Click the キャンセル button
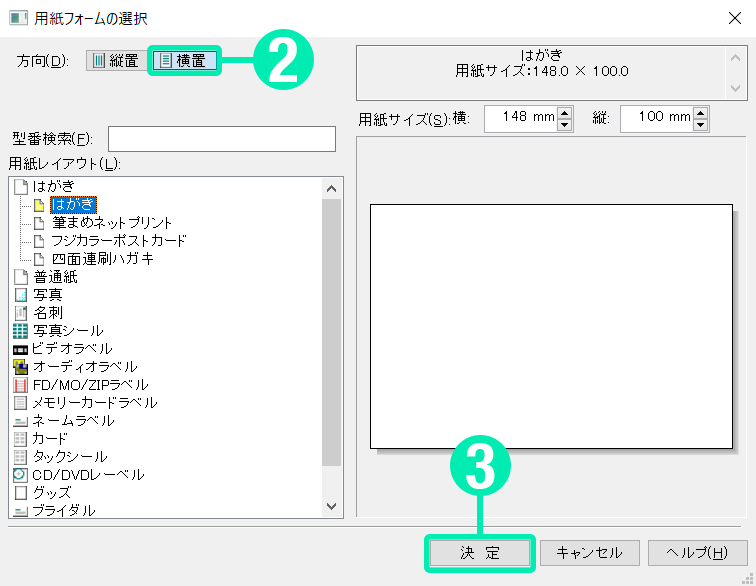This screenshot has width=756, height=586. [590, 553]
